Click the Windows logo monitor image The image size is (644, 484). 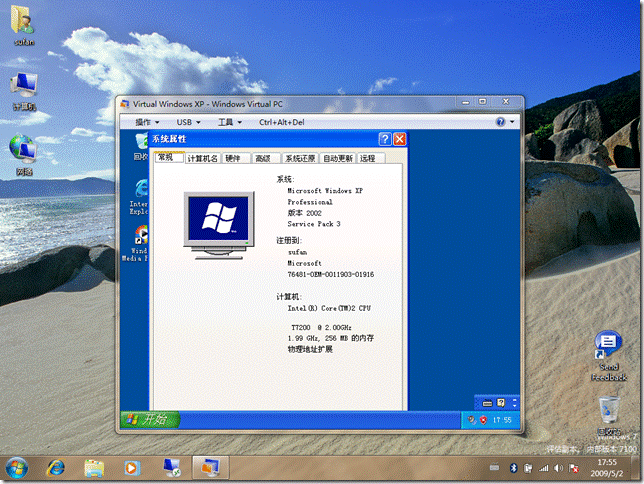[219, 225]
